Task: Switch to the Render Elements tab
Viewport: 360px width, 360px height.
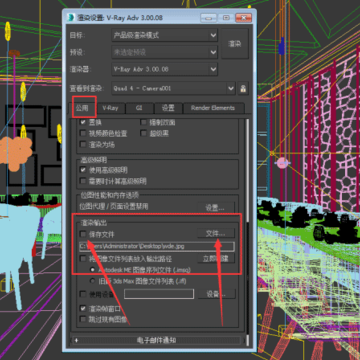Action: (x=213, y=108)
